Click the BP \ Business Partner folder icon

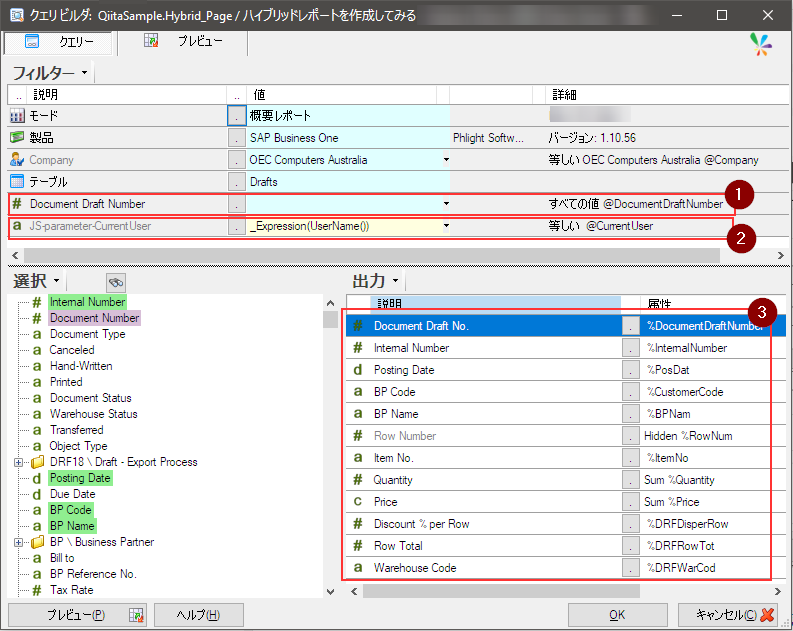[37, 542]
